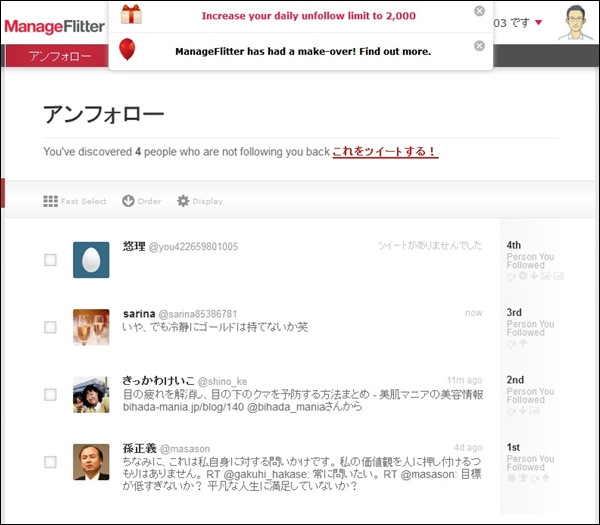600x525 pixels.
Task: Click the down arrow icon under 2nd
Action: click(x=523, y=410)
